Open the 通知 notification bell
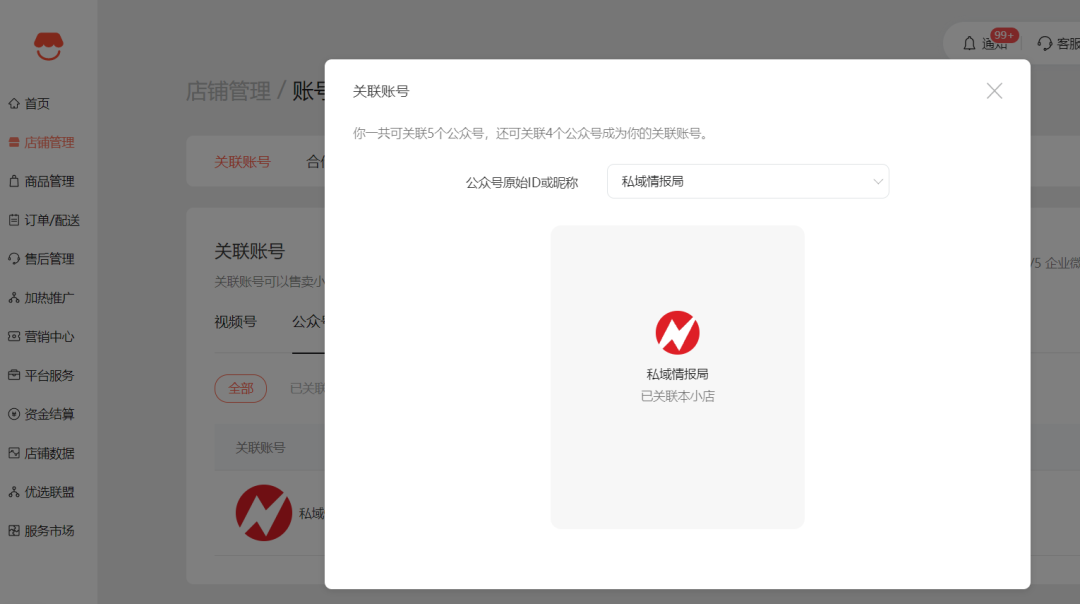This screenshot has width=1080, height=604. pos(980,43)
